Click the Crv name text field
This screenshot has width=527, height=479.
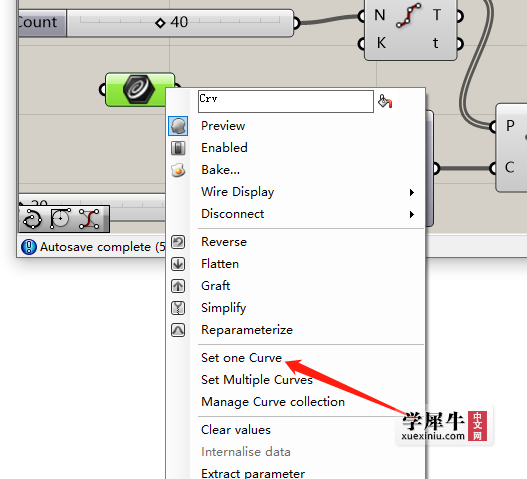tap(286, 101)
